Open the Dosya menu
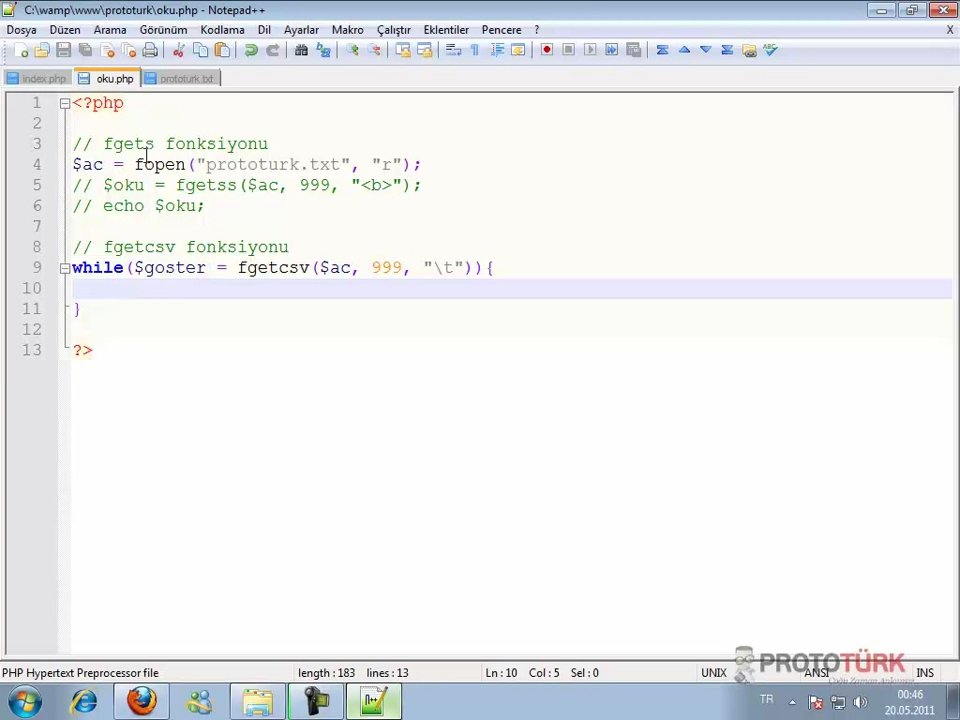960x720 pixels. [21, 30]
